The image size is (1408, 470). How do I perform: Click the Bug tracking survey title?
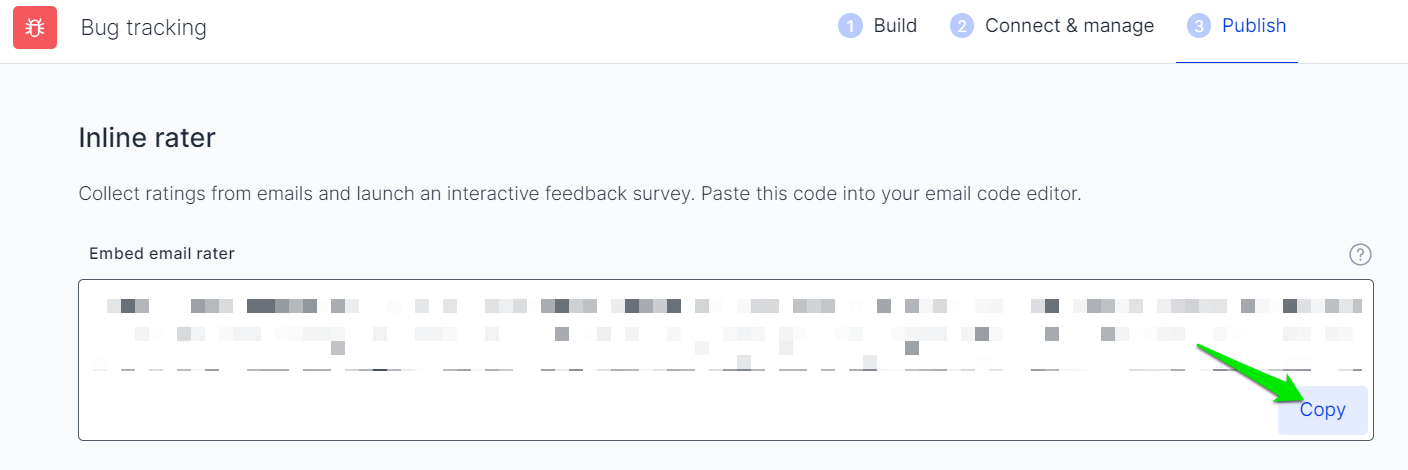click(x=144, y=27)
